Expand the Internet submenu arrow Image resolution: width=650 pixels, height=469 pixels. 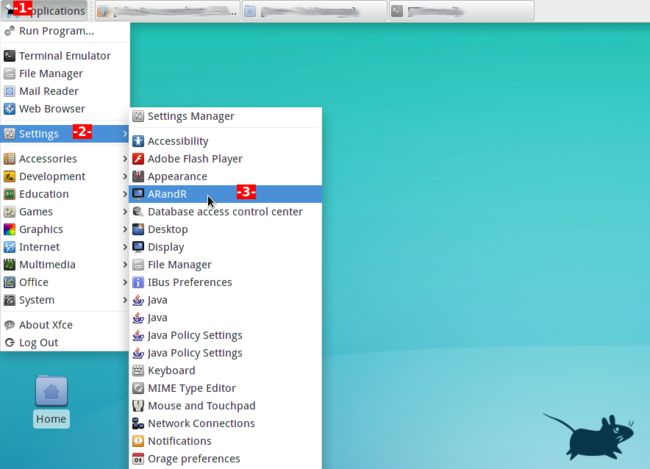(x=124, y=247)
